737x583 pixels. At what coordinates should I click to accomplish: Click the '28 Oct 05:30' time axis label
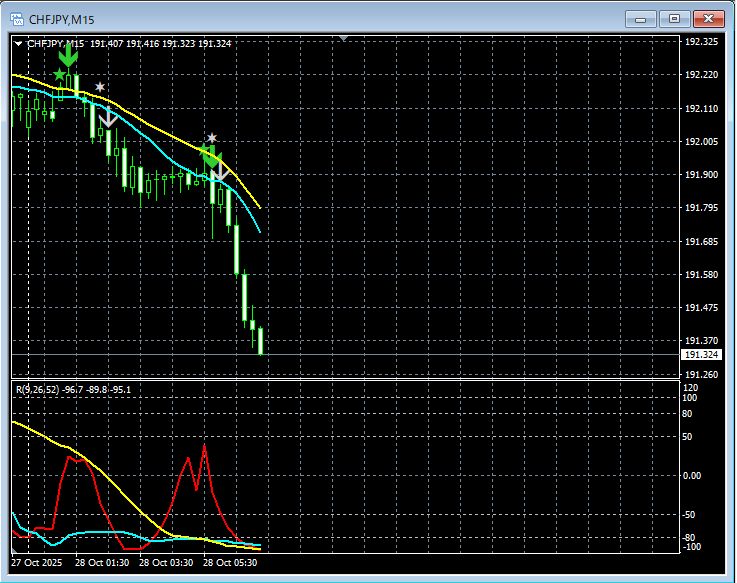(x=230, y=563)
